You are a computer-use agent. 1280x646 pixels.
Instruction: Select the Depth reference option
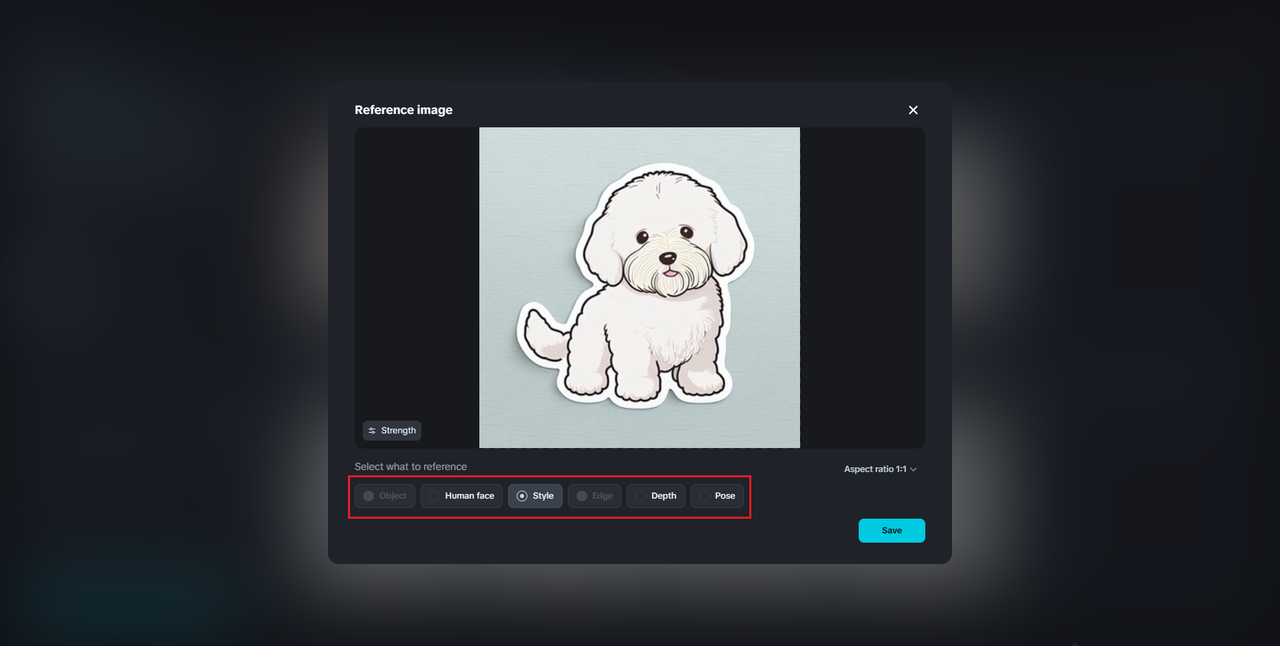pyautogui.click(x=656, y=496)
